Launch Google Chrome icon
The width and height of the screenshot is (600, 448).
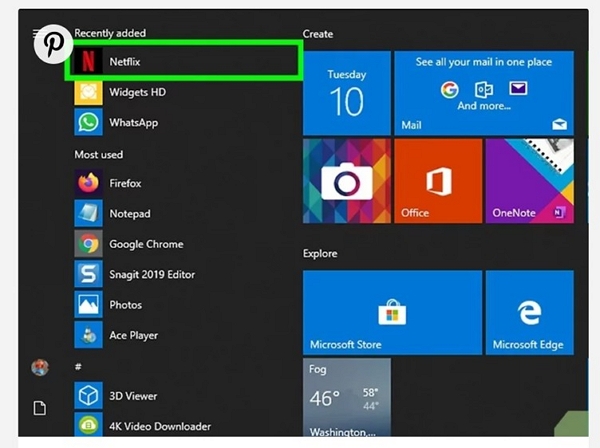point(88,244)
